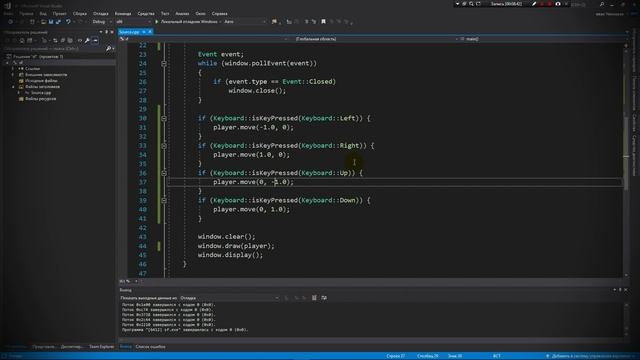
Task: Click Solution Explorer home icon
Action: pyautogui.click(x=22, y=40)
